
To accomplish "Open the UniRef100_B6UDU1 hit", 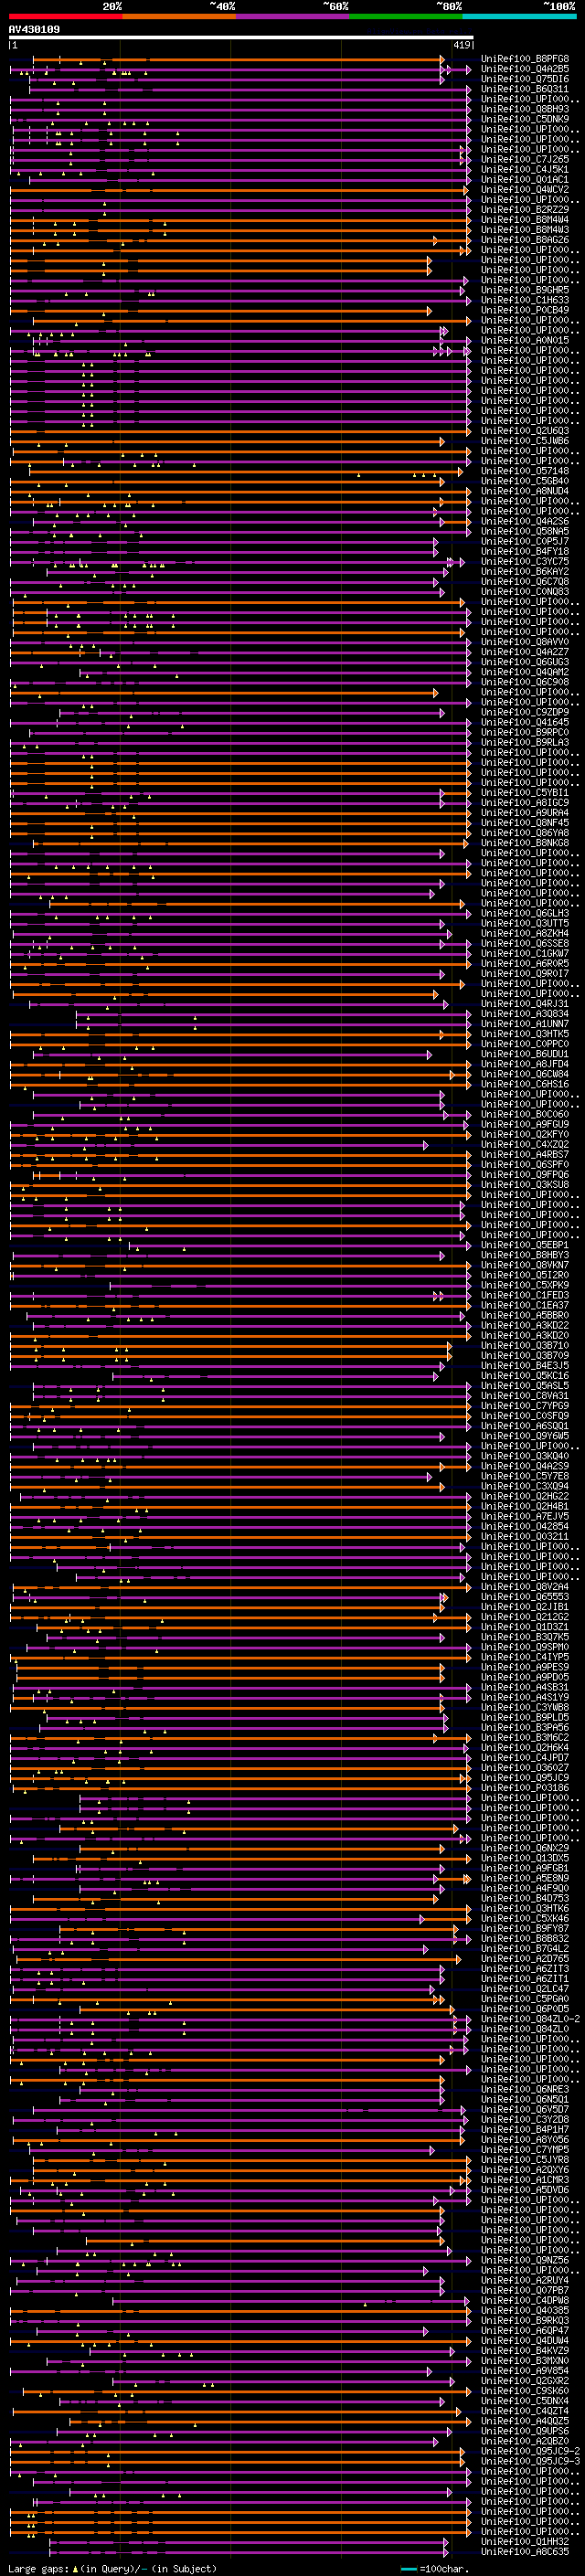I will (525, 1054).
